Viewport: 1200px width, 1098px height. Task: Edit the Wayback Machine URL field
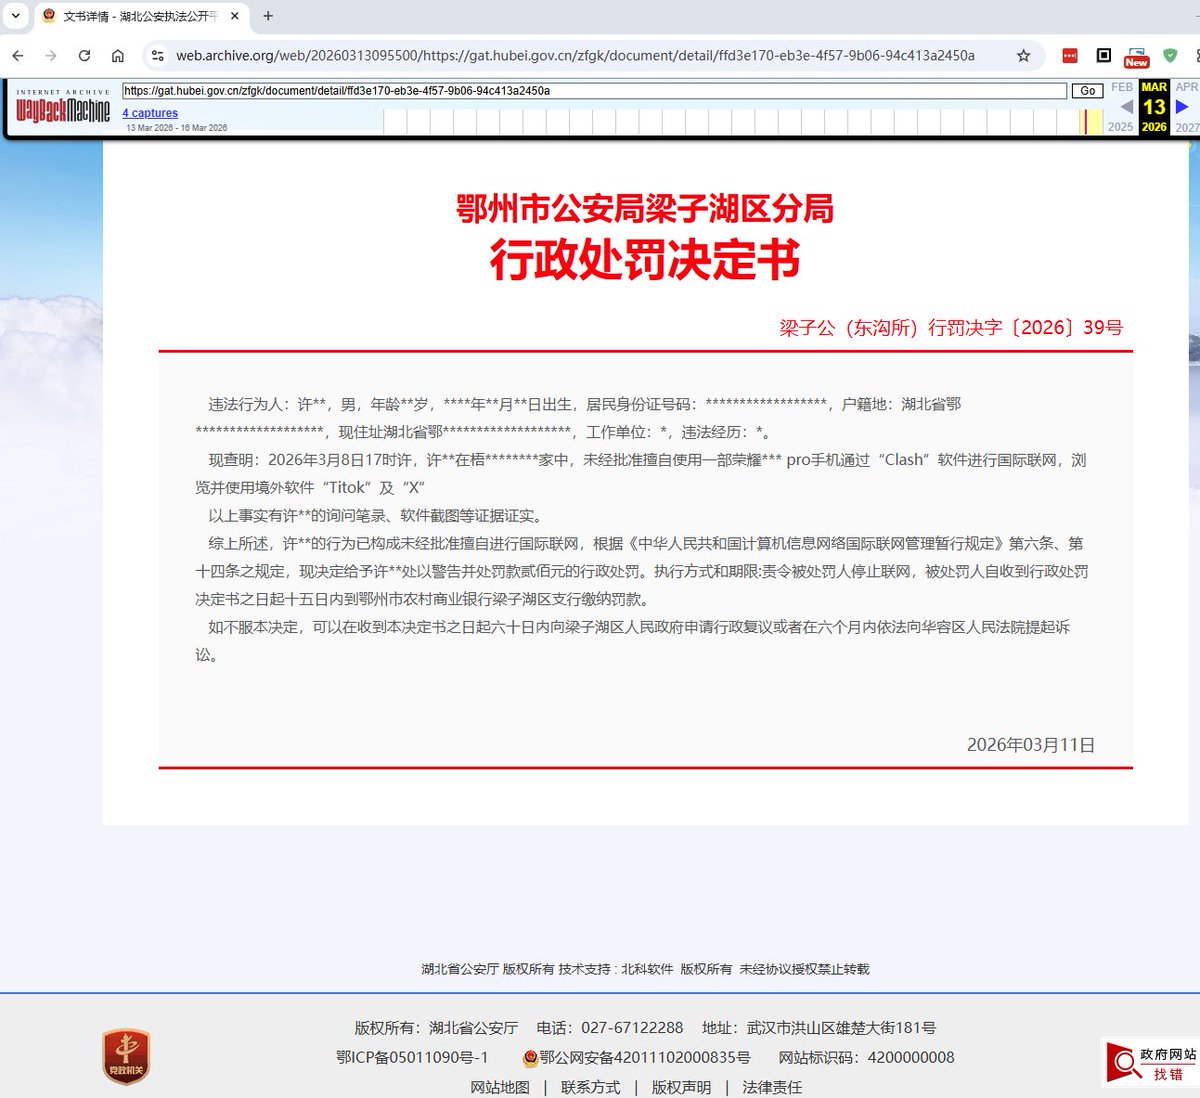[594, 91]
